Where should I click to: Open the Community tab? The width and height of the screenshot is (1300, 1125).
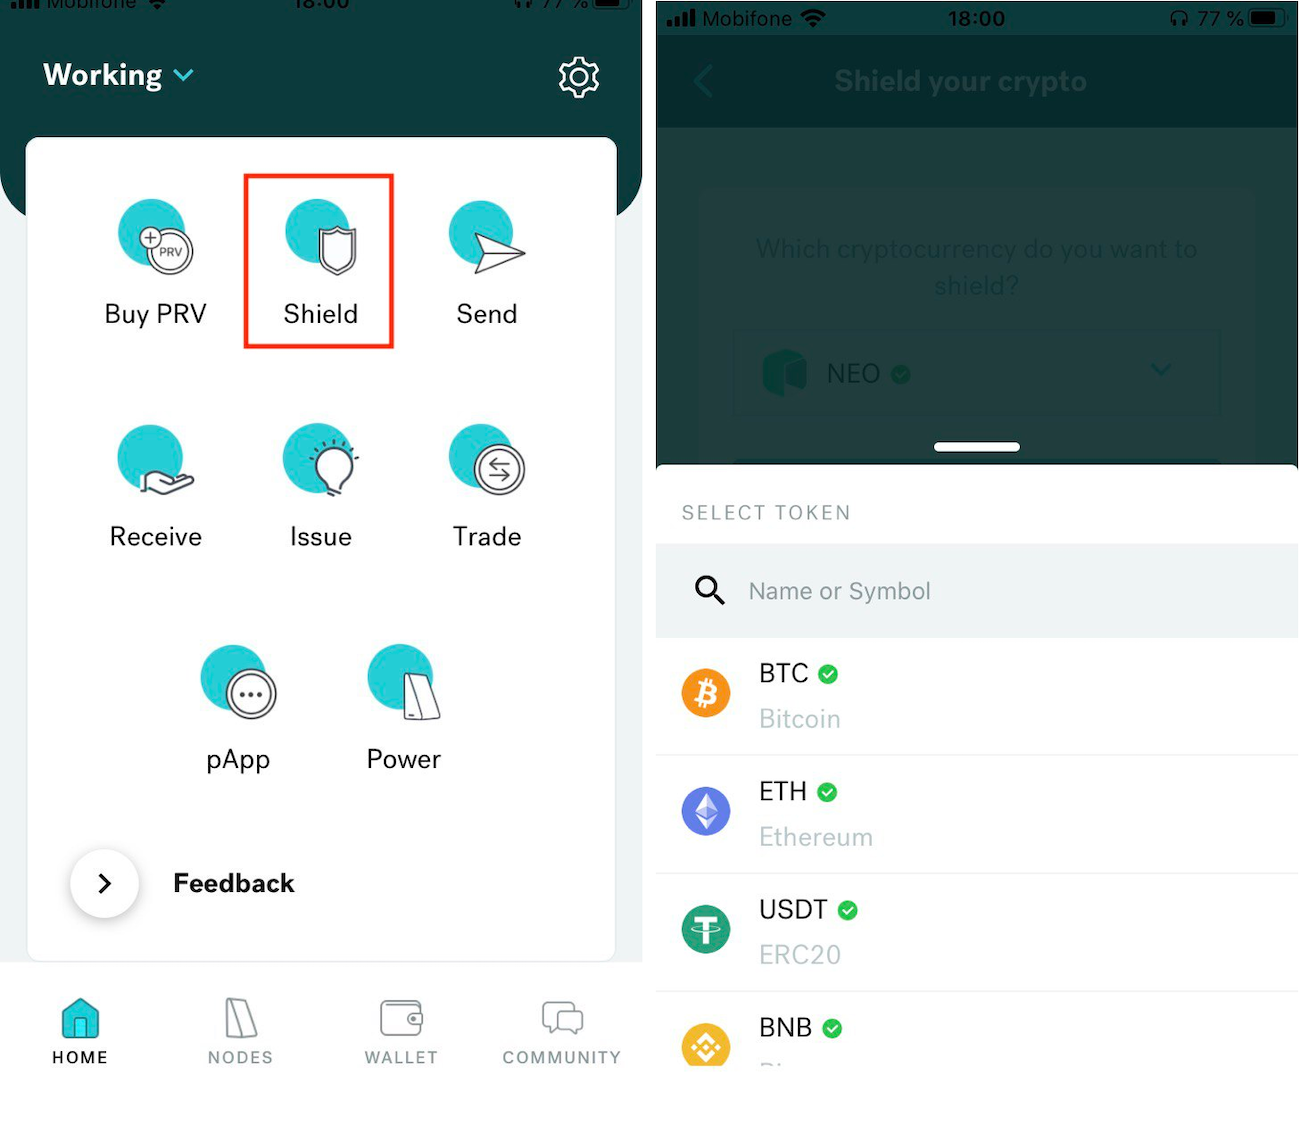(x=562, y=1031)
